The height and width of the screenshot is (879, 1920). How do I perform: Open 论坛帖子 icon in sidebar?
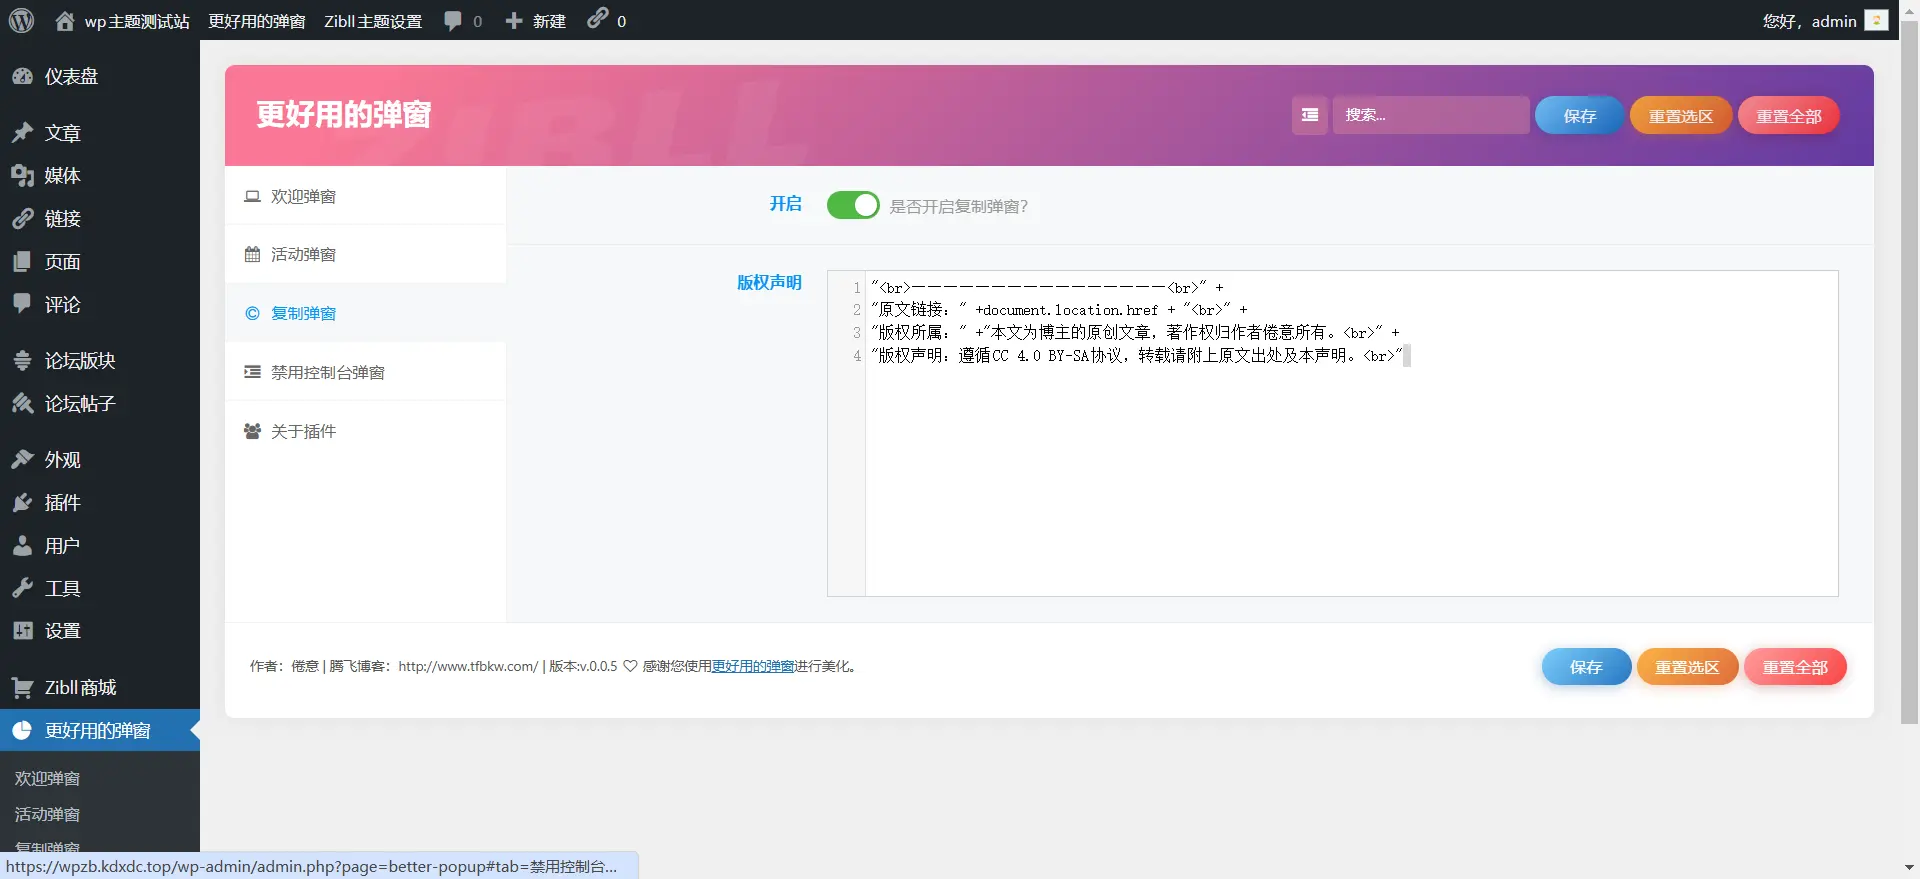22,404
